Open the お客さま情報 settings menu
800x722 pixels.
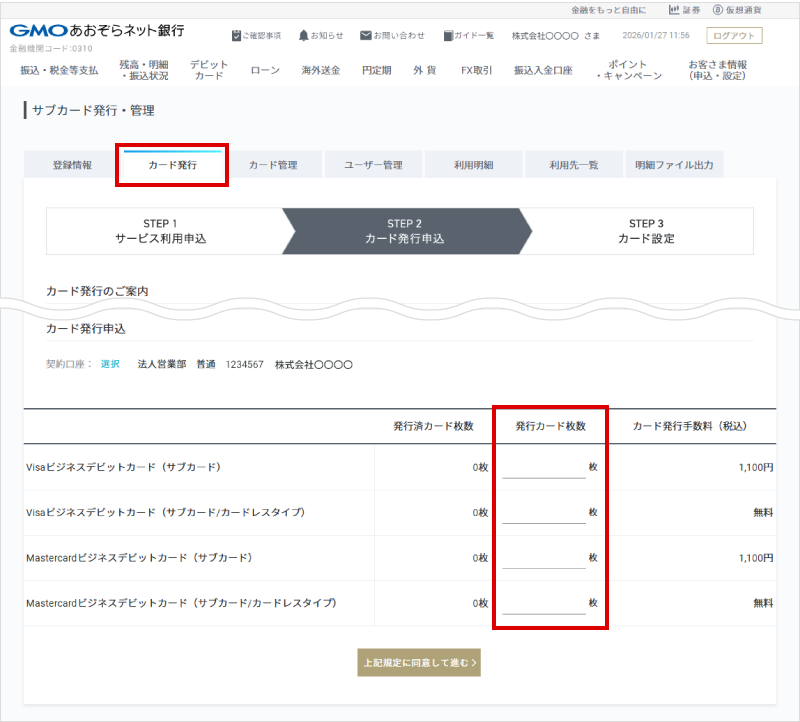717,70
